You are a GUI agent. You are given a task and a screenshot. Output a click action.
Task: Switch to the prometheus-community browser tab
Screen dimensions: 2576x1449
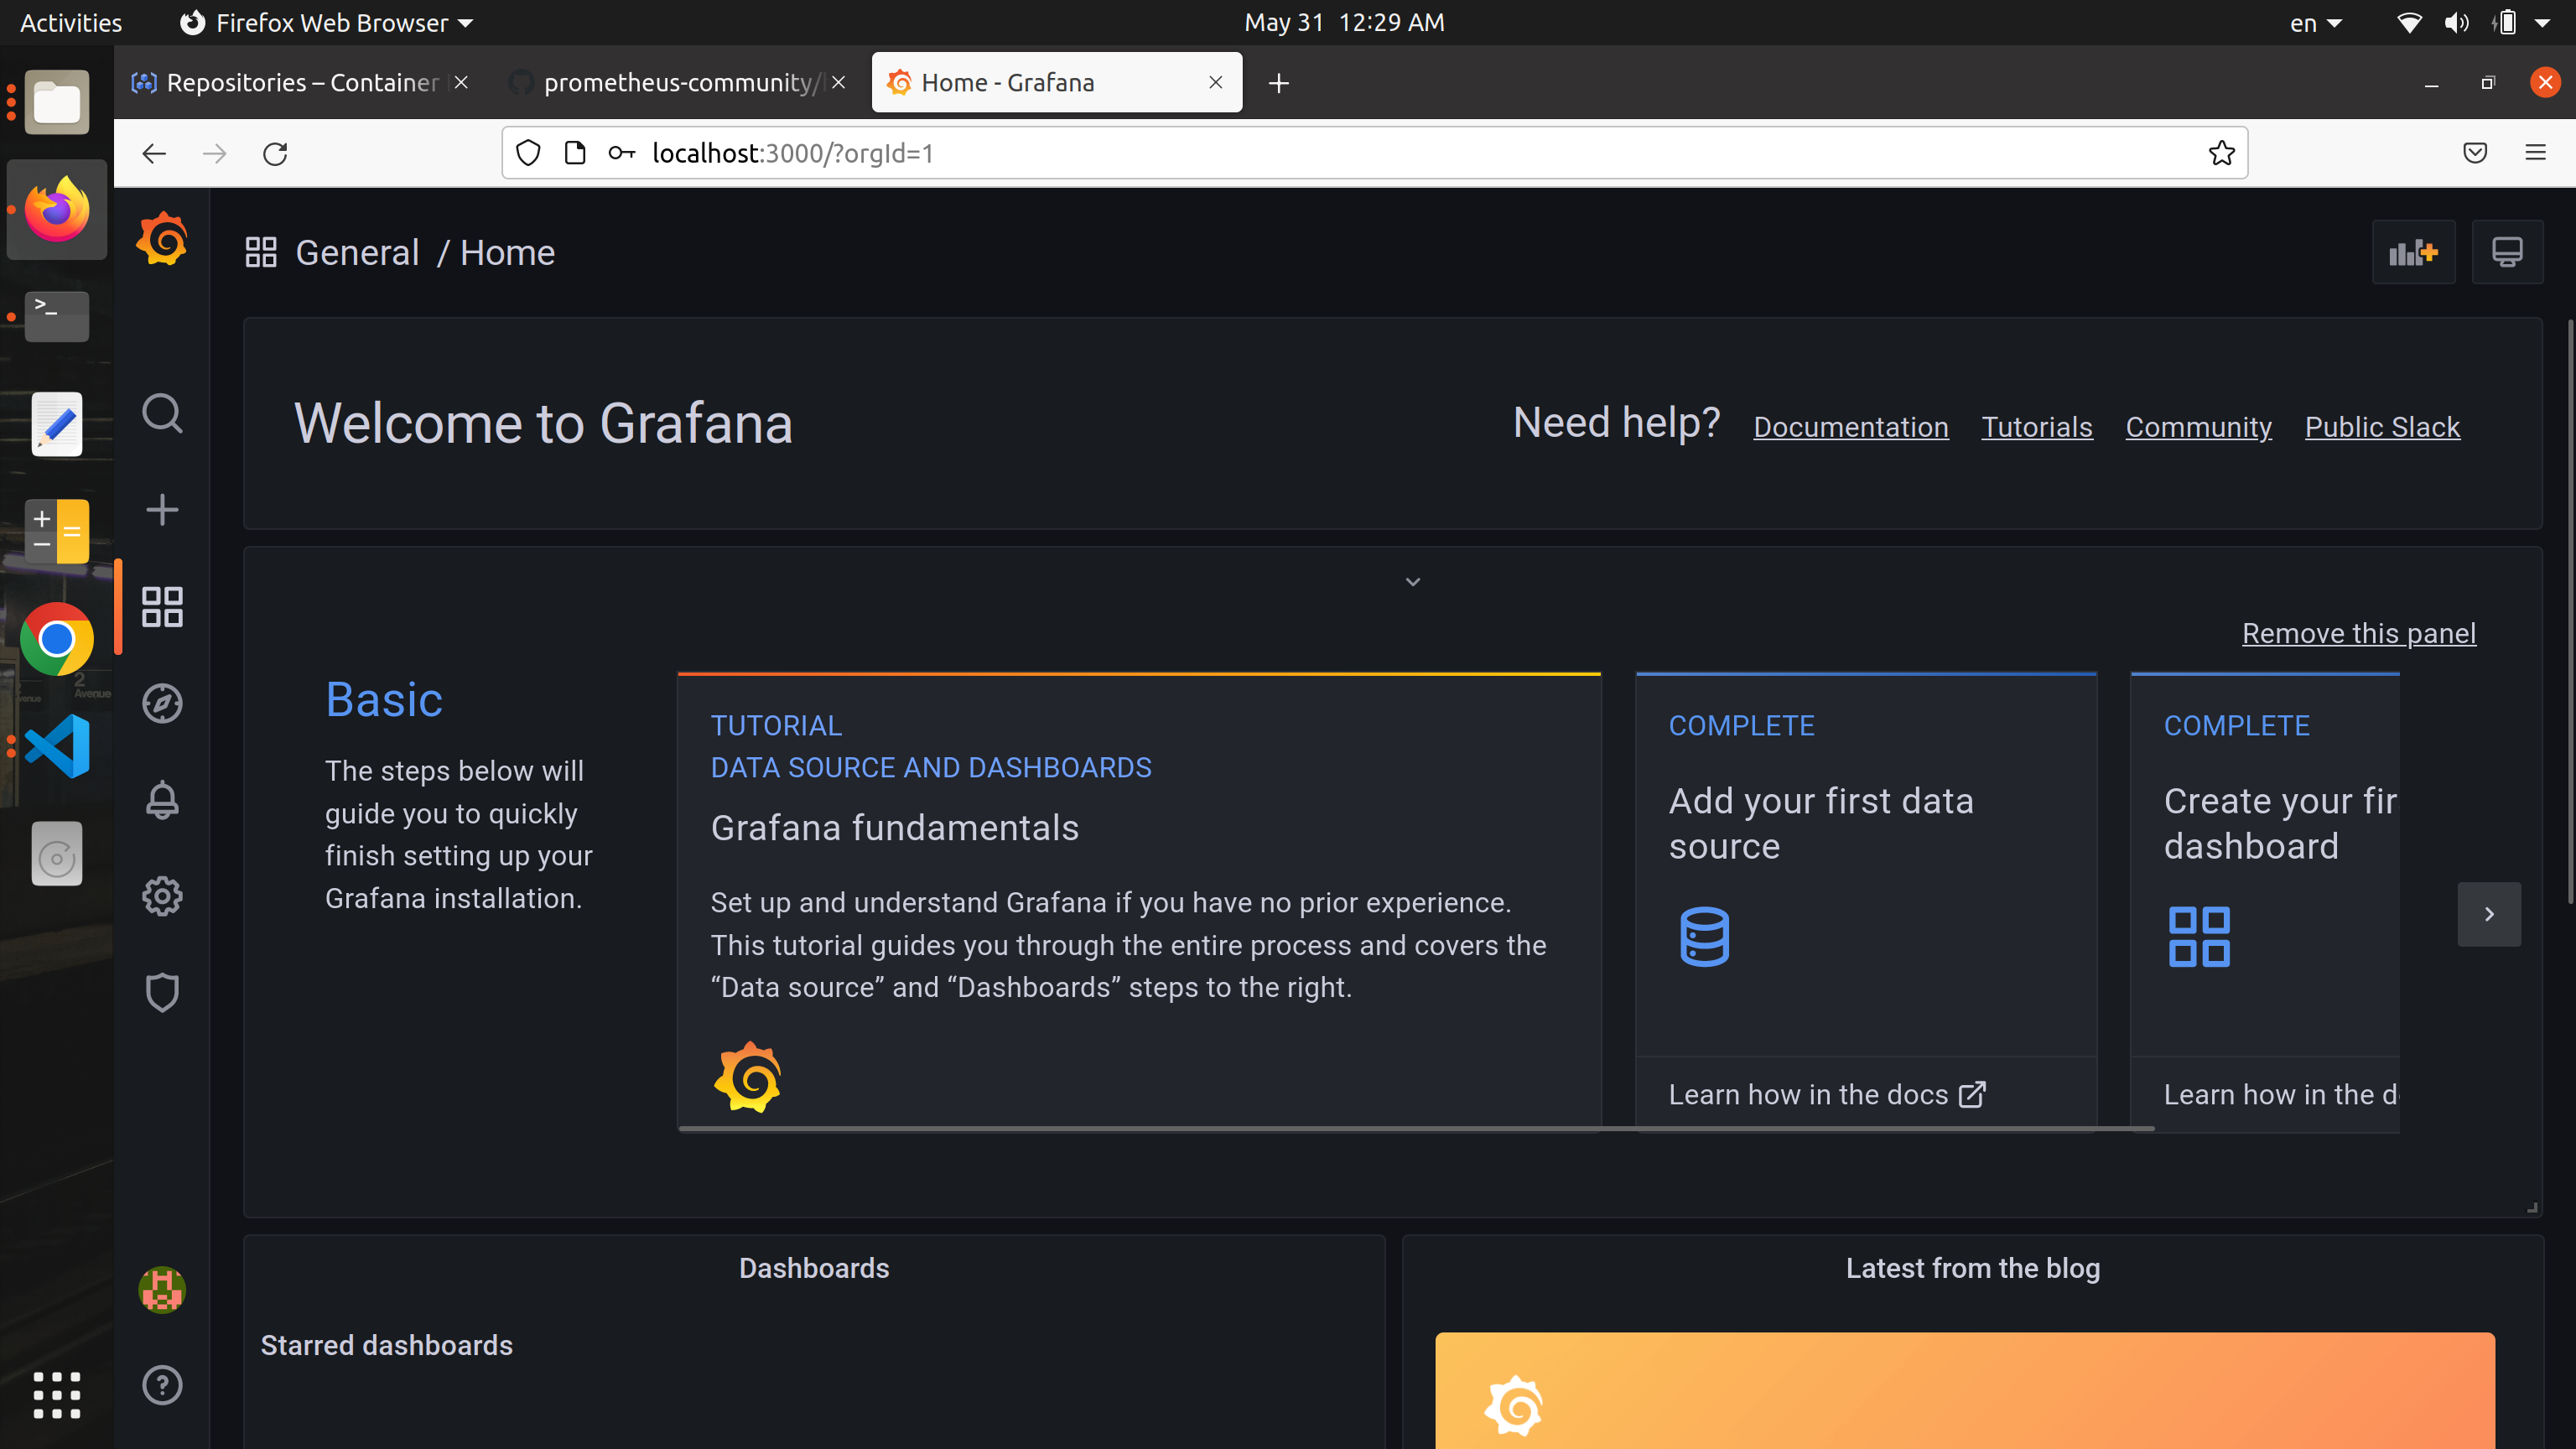[x=672, y=82]
